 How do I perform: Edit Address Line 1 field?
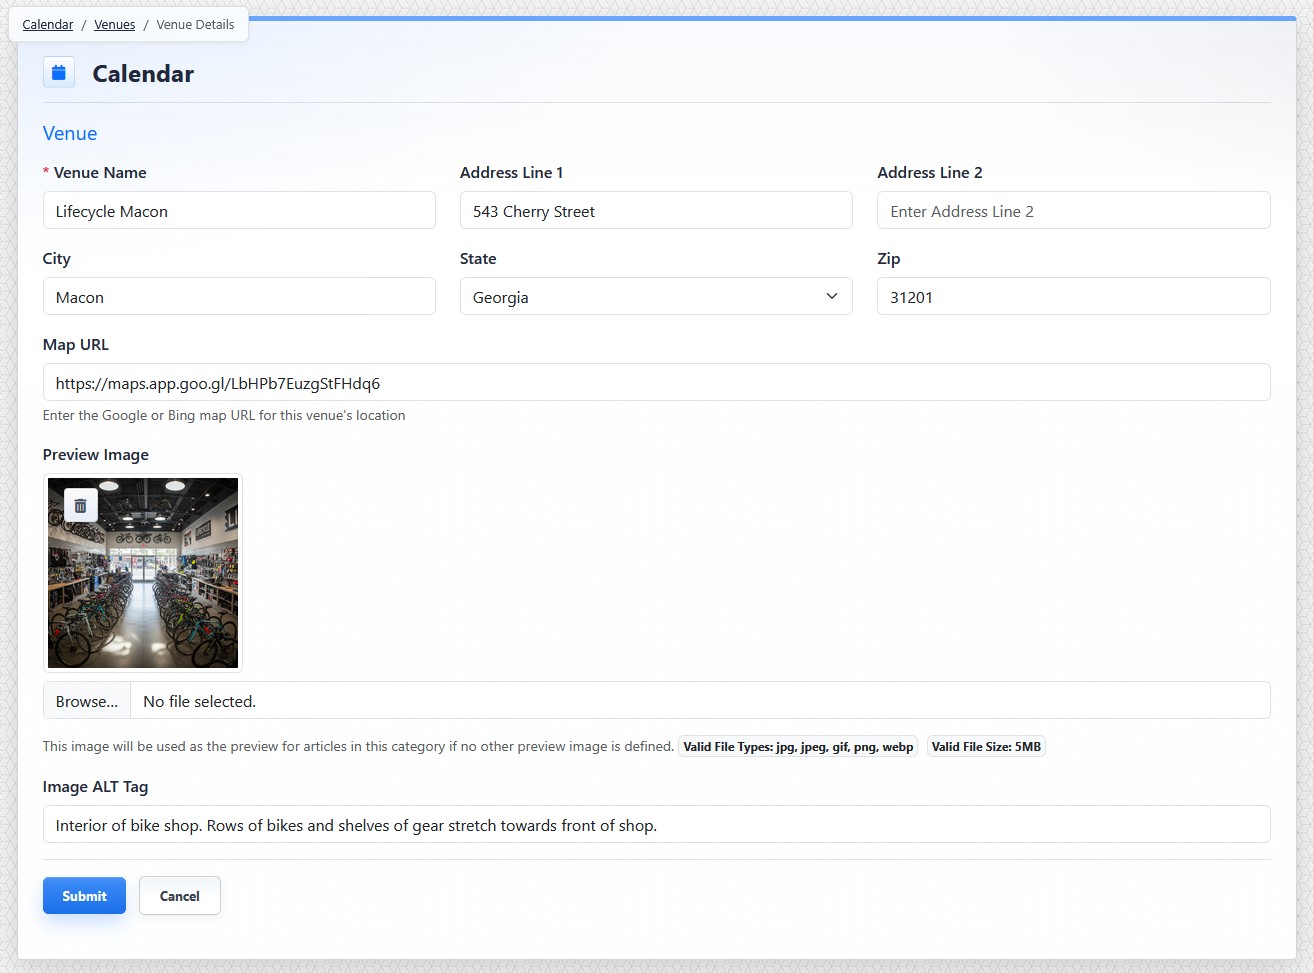(656, 210)
